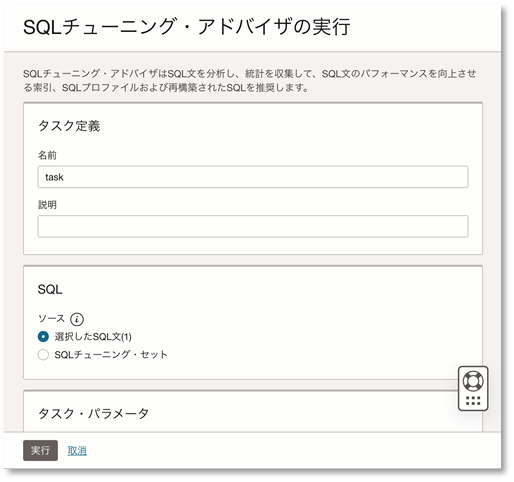Image resolution: width=514 pixels, height=482 pixels.
Task: Click the 説明 field label
Action: [x=47, y=205]
